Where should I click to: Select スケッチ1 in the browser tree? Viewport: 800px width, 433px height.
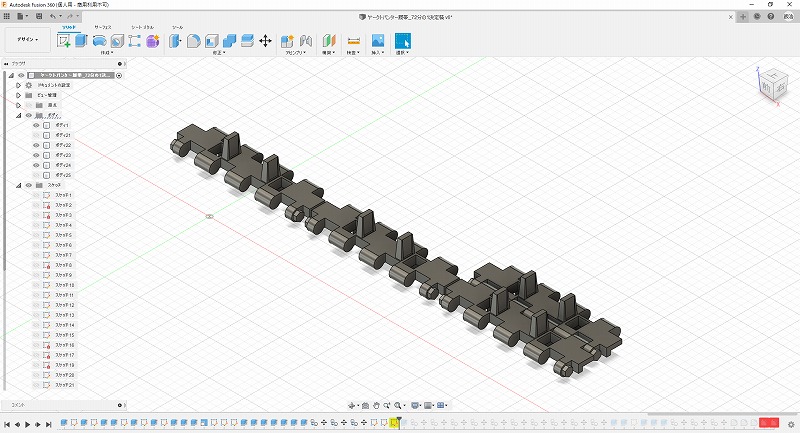[63, 195]
